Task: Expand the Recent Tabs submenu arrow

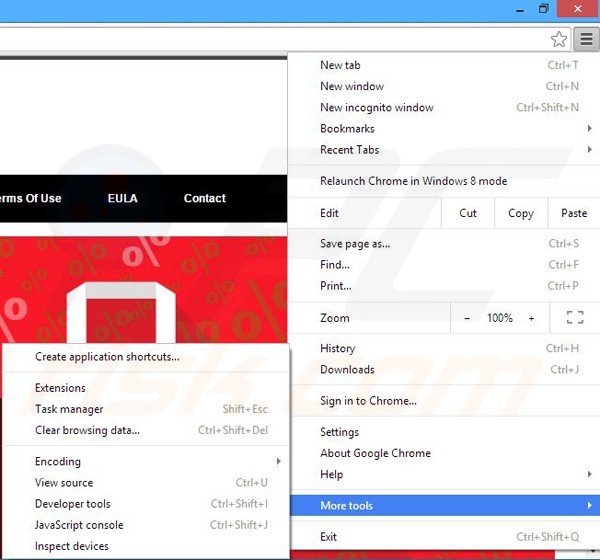Action: (590, 150)
